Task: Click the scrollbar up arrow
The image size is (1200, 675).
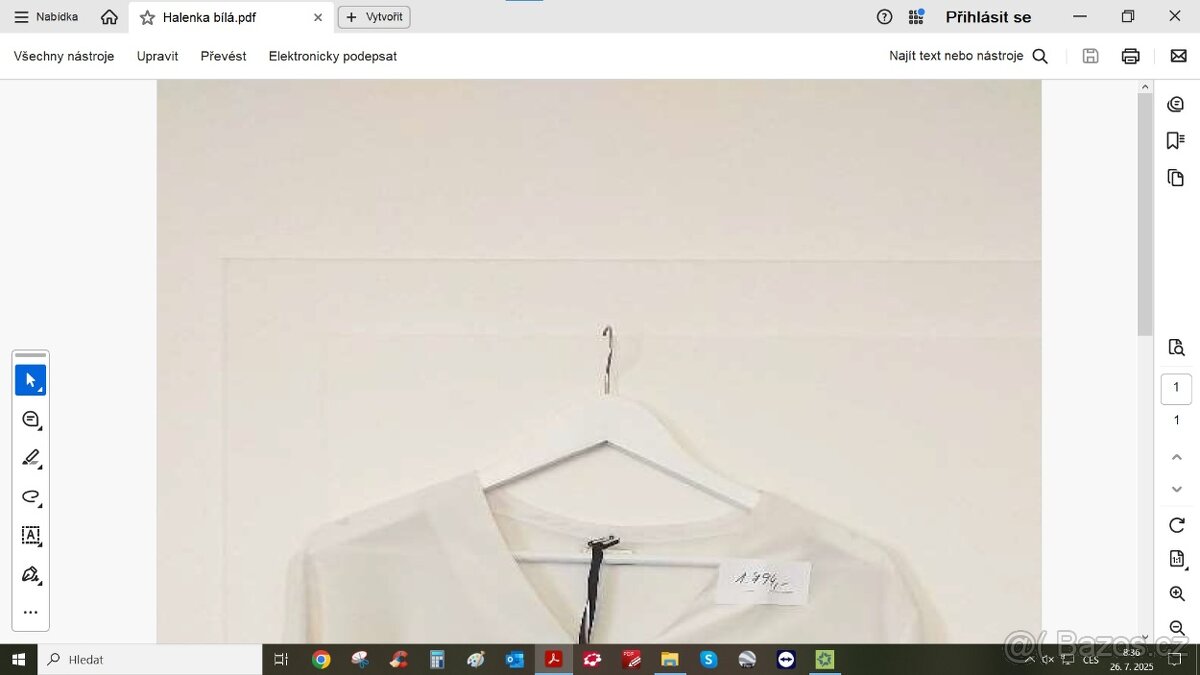Action: [x=1145, y=87]
